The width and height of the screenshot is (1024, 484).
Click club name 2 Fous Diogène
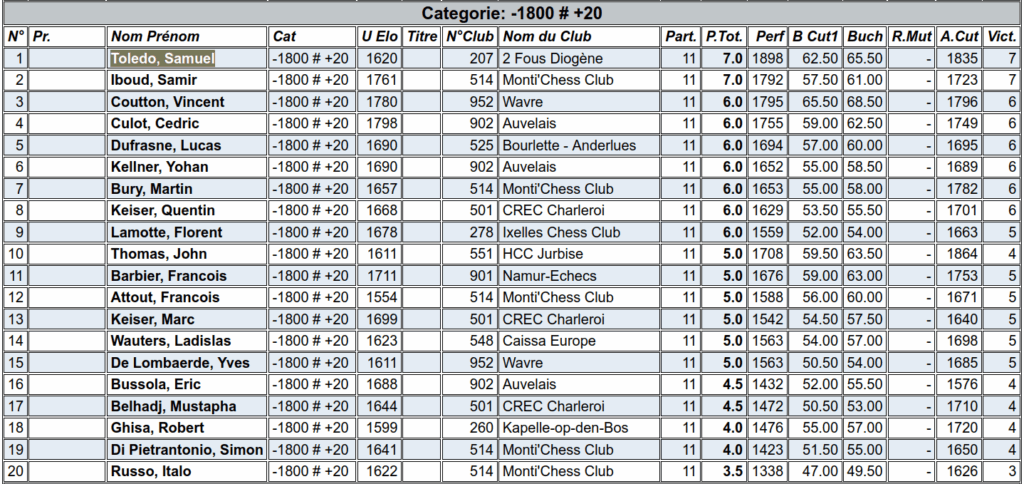552,59
